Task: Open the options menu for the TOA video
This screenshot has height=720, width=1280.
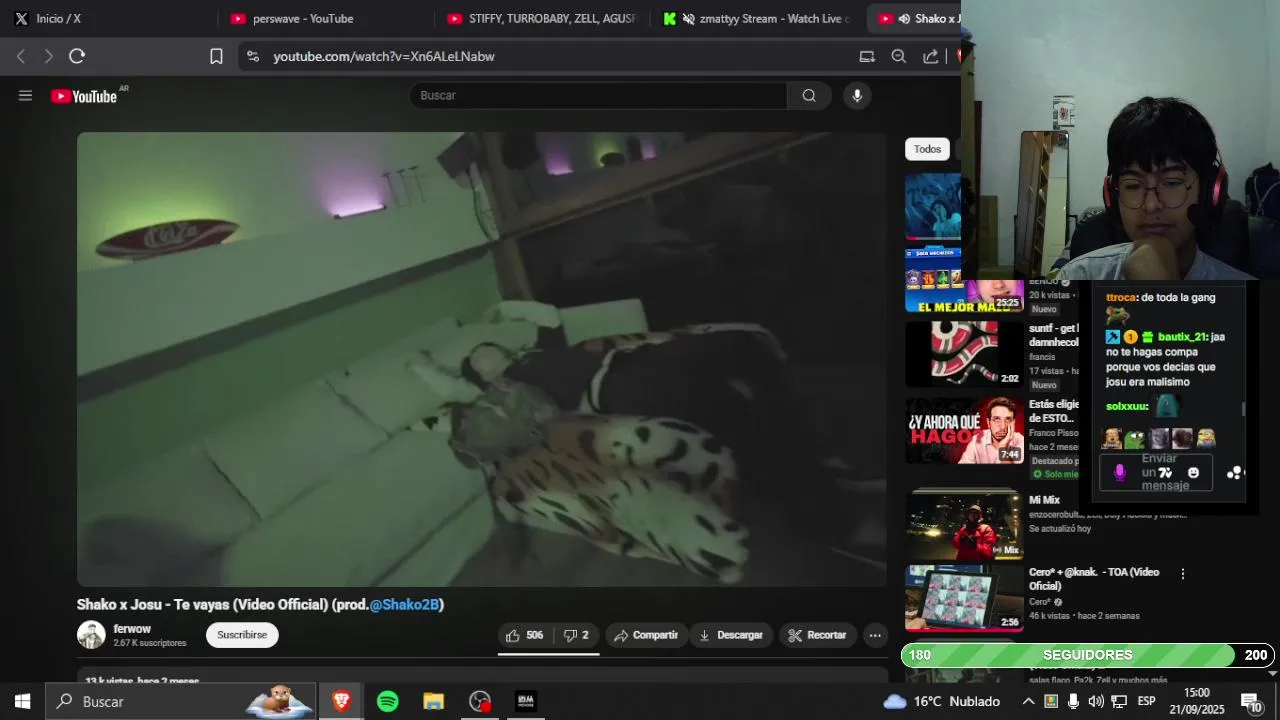Action: (x=1183, y=574)
